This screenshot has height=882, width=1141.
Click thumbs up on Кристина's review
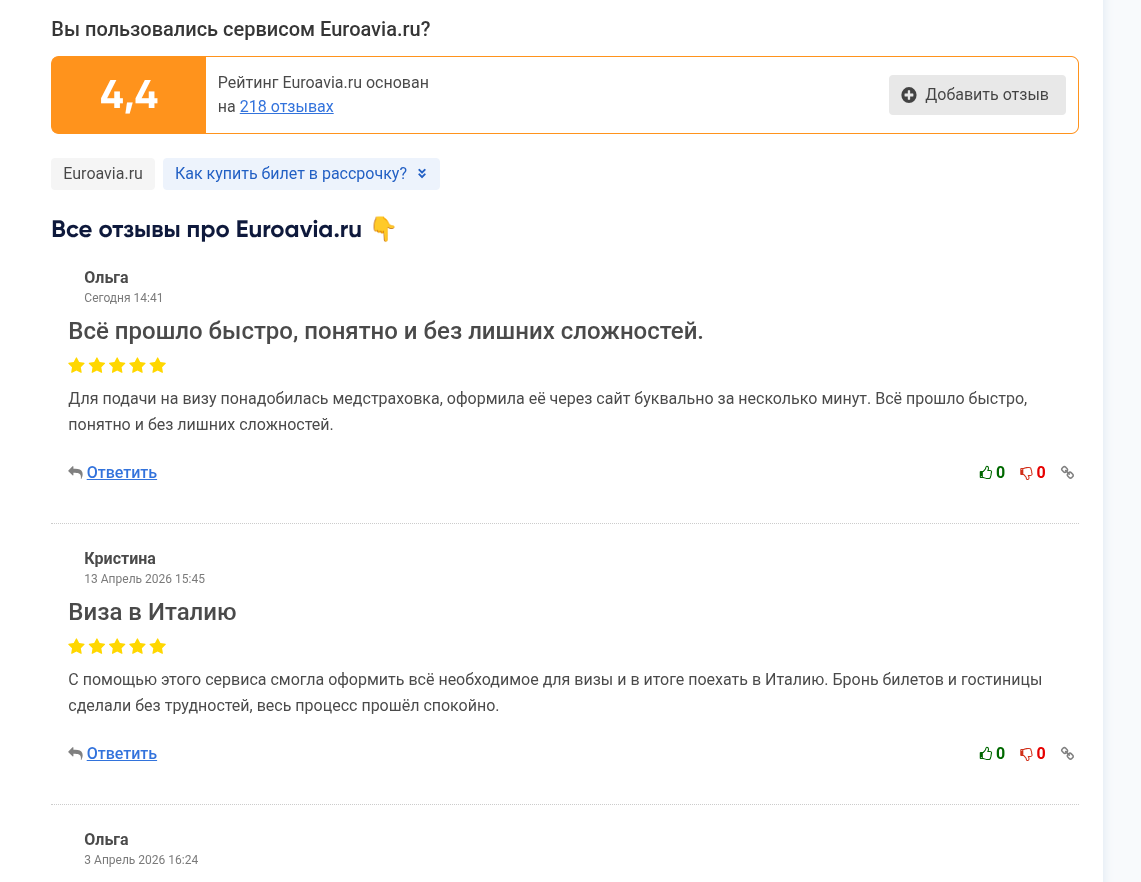click(986, 754)
